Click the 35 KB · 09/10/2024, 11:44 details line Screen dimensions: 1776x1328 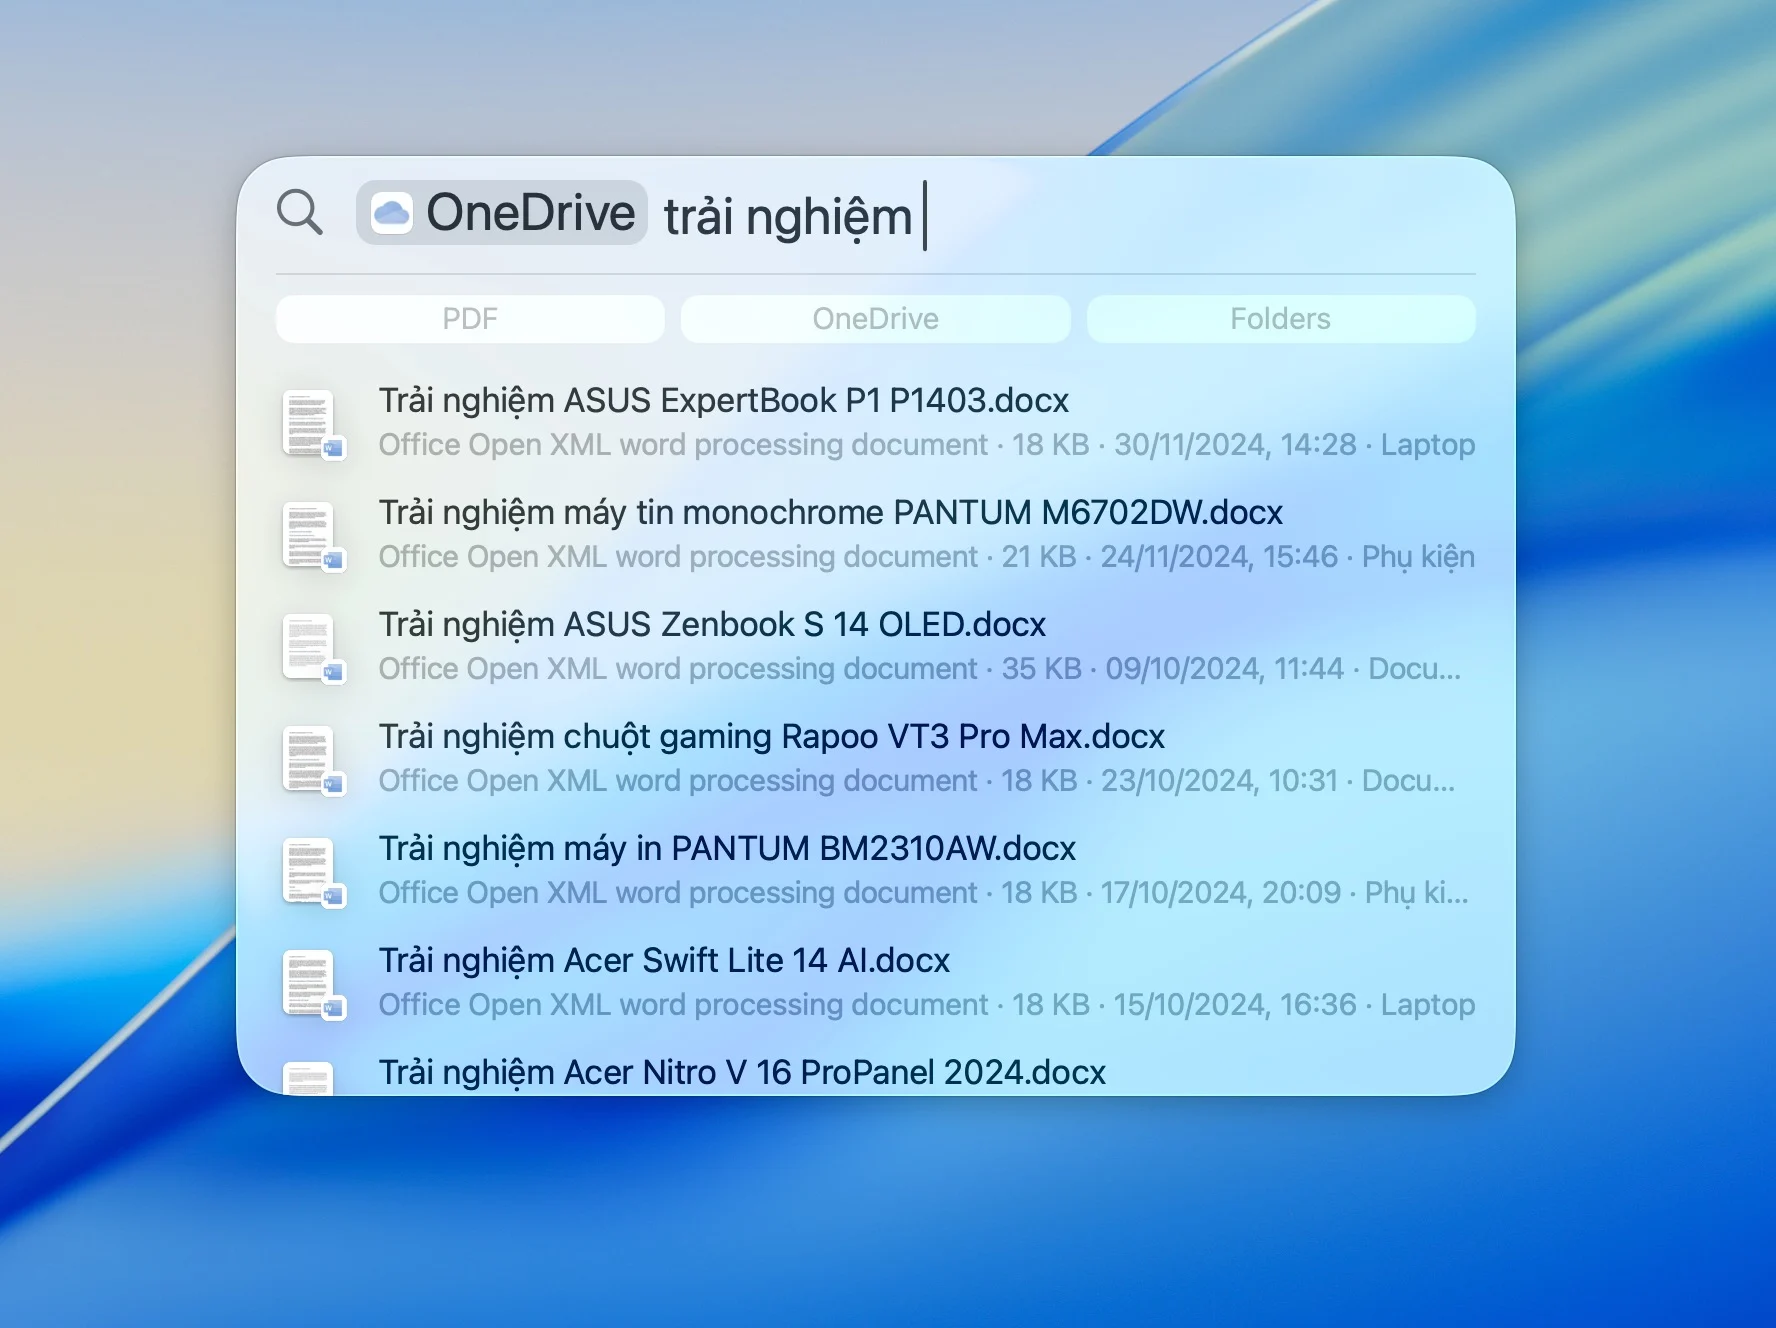(x=920, y=669)
